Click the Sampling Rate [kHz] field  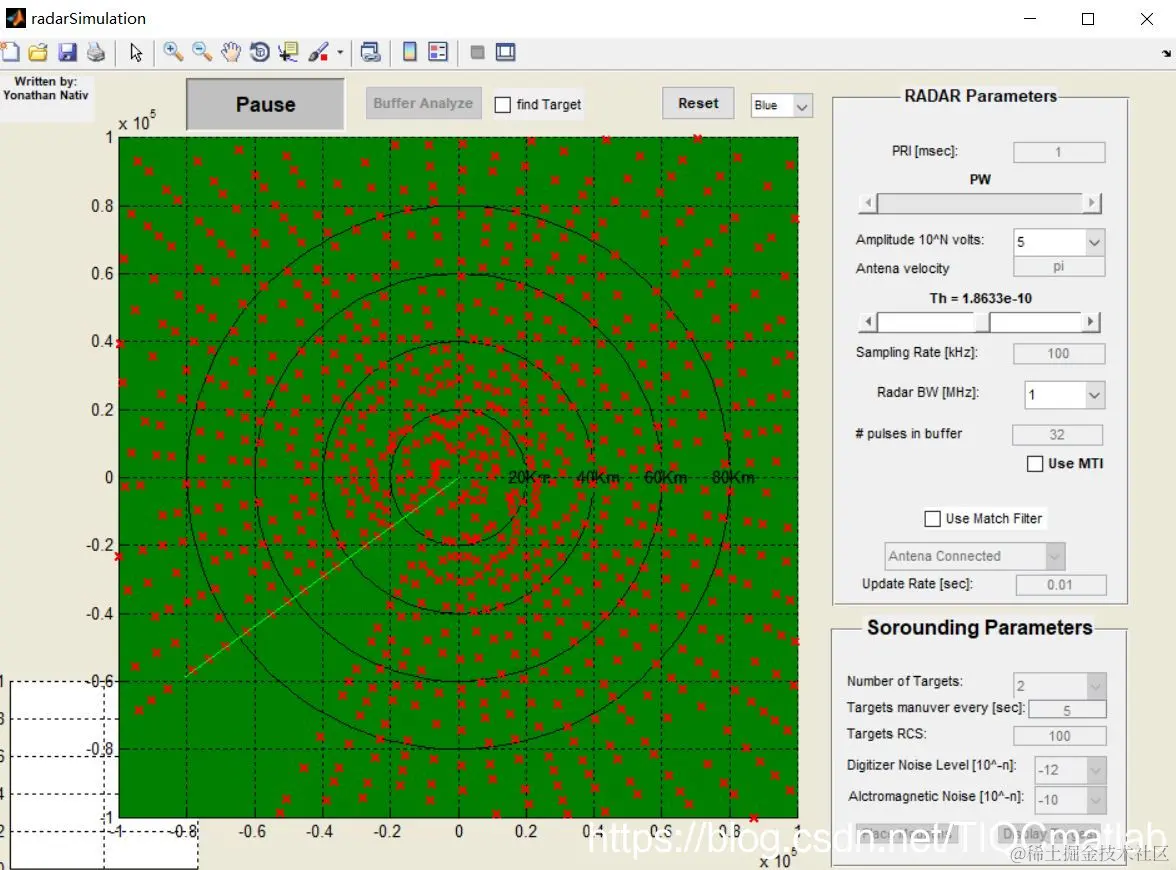coord(1058,353)
